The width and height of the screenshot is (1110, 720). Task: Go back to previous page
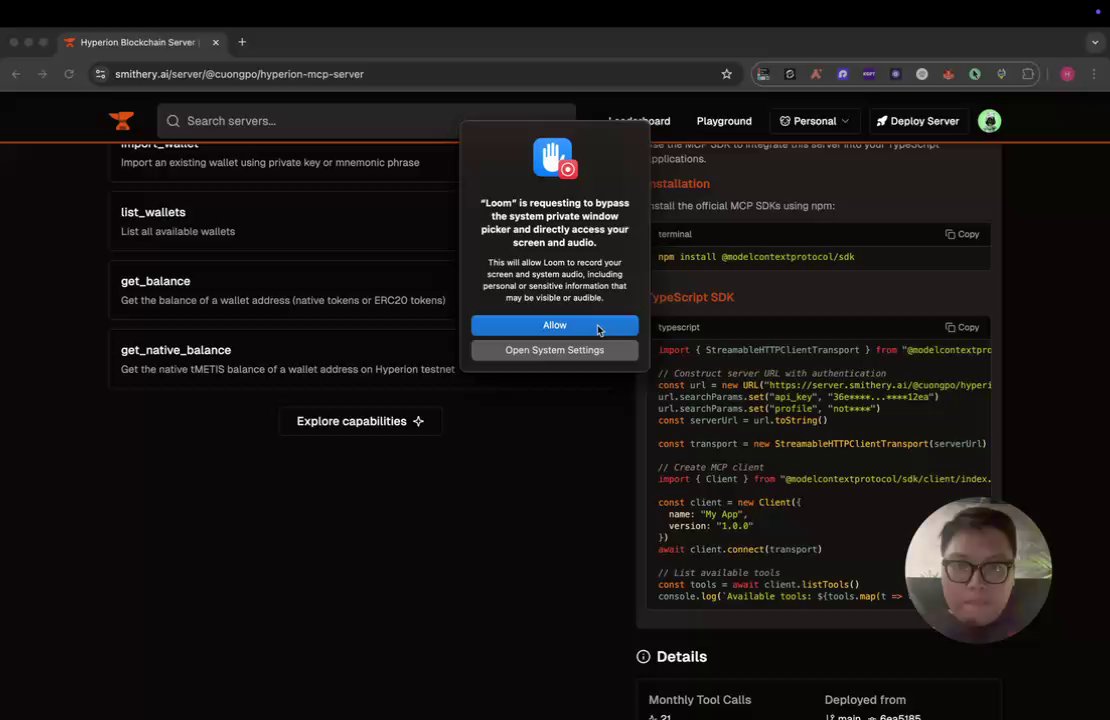pyautogui.click(x=16, y=74)
